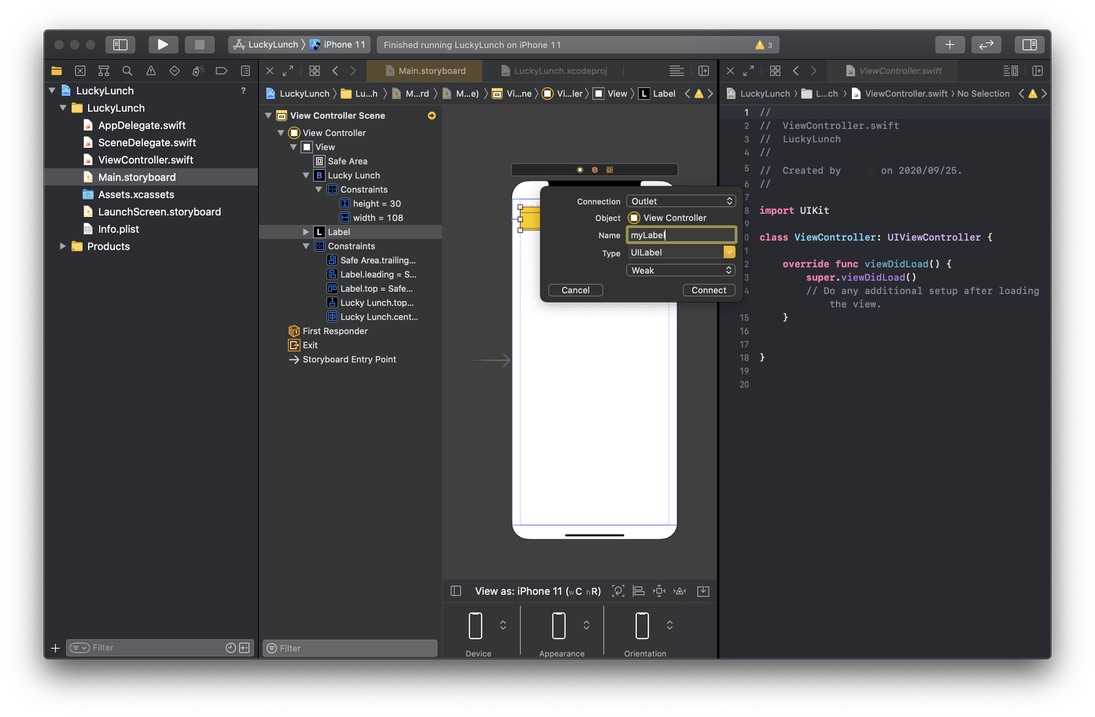Cancel the outlet connection popup
This screenshot has height=717, width=1095.
click(575, 290)
